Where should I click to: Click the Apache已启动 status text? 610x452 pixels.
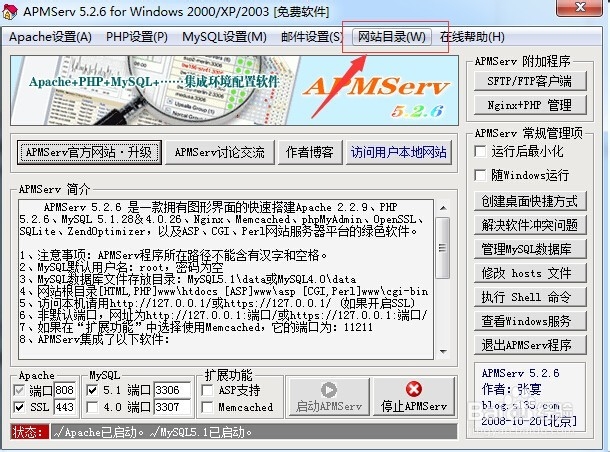pos(99,432)
